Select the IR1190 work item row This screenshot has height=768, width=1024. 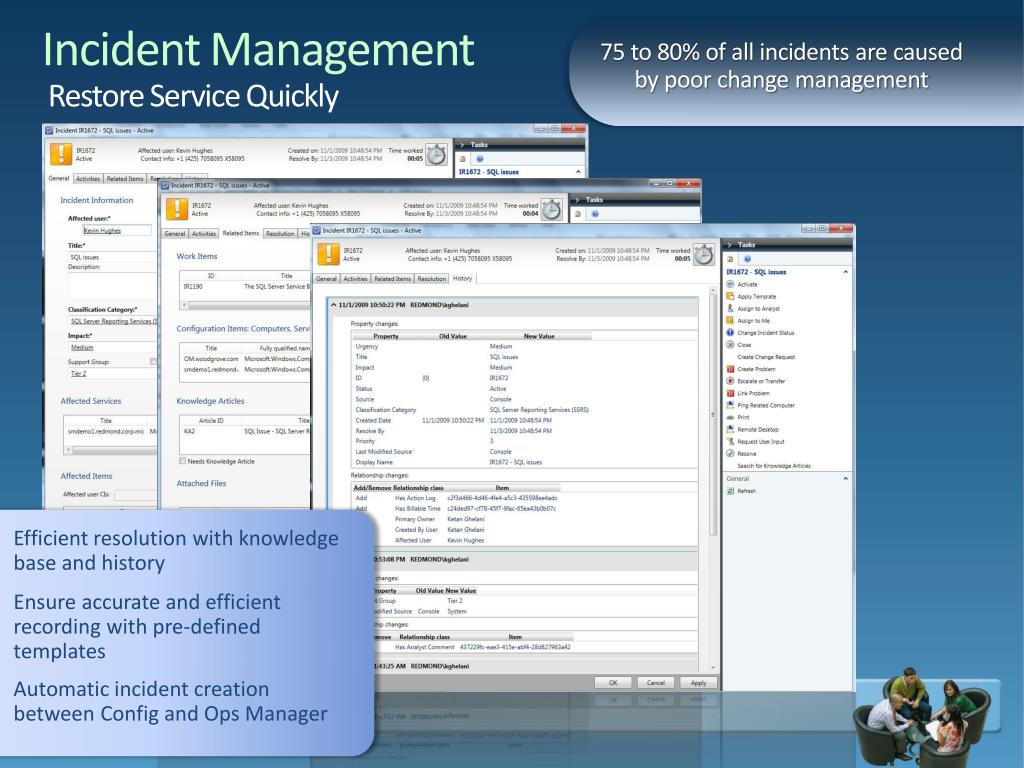[x=245, y=287]
